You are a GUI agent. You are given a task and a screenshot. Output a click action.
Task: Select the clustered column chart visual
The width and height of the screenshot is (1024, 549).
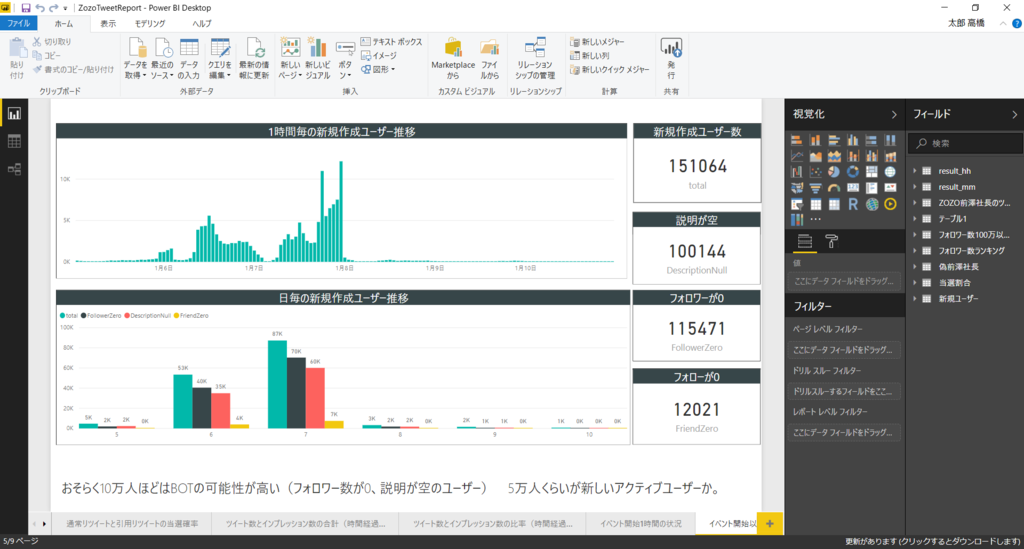coord(853,140)
